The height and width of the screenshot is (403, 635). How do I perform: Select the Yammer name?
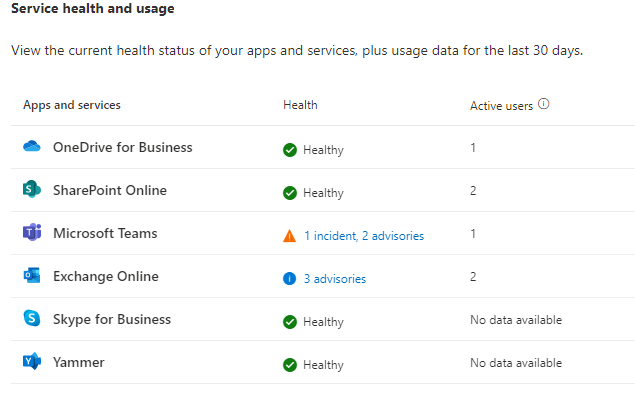click(x=79, y=362)
